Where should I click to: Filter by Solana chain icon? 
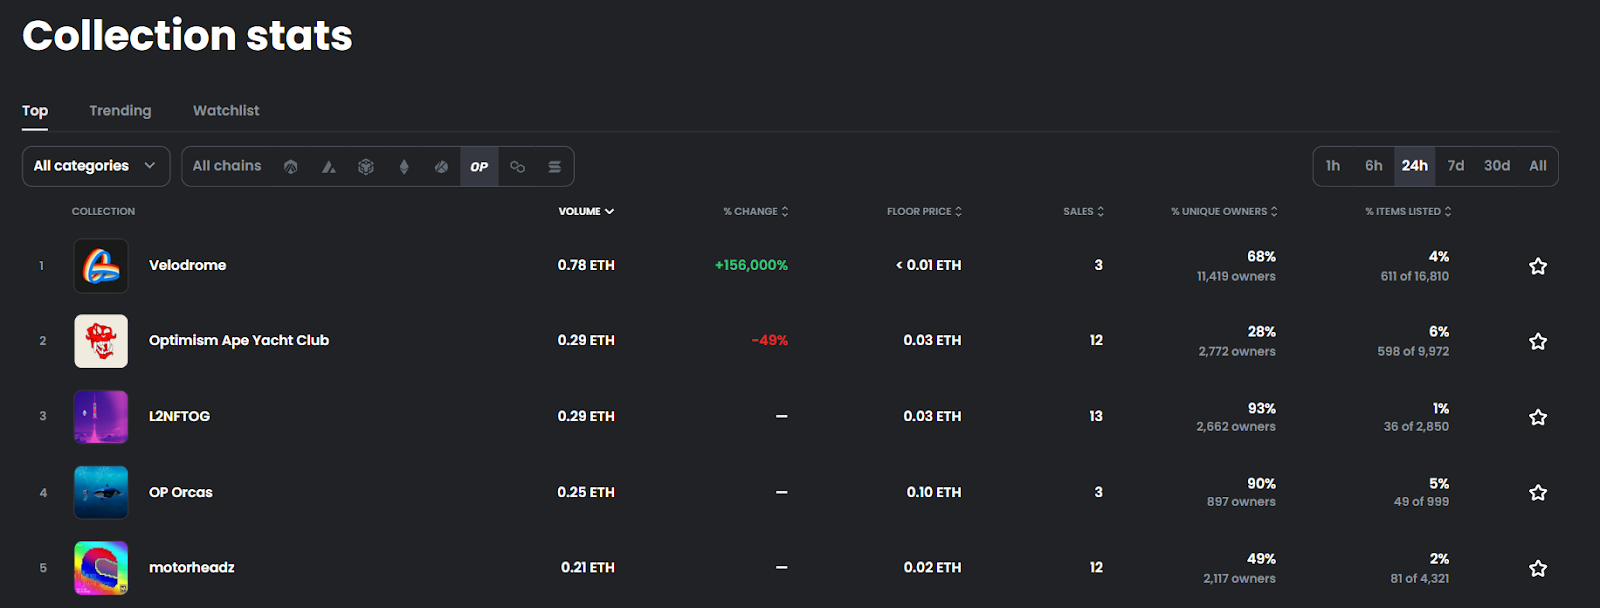[554, 167]
